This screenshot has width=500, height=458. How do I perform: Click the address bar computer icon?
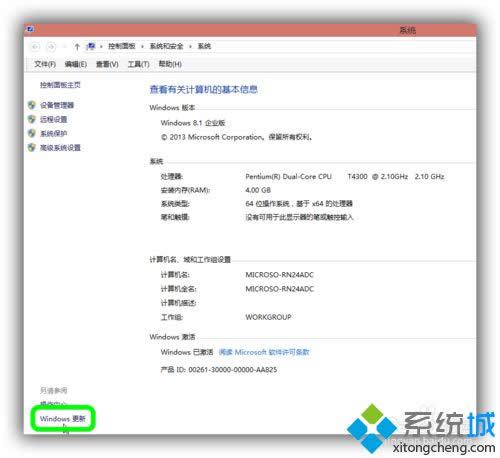(91, 46)
